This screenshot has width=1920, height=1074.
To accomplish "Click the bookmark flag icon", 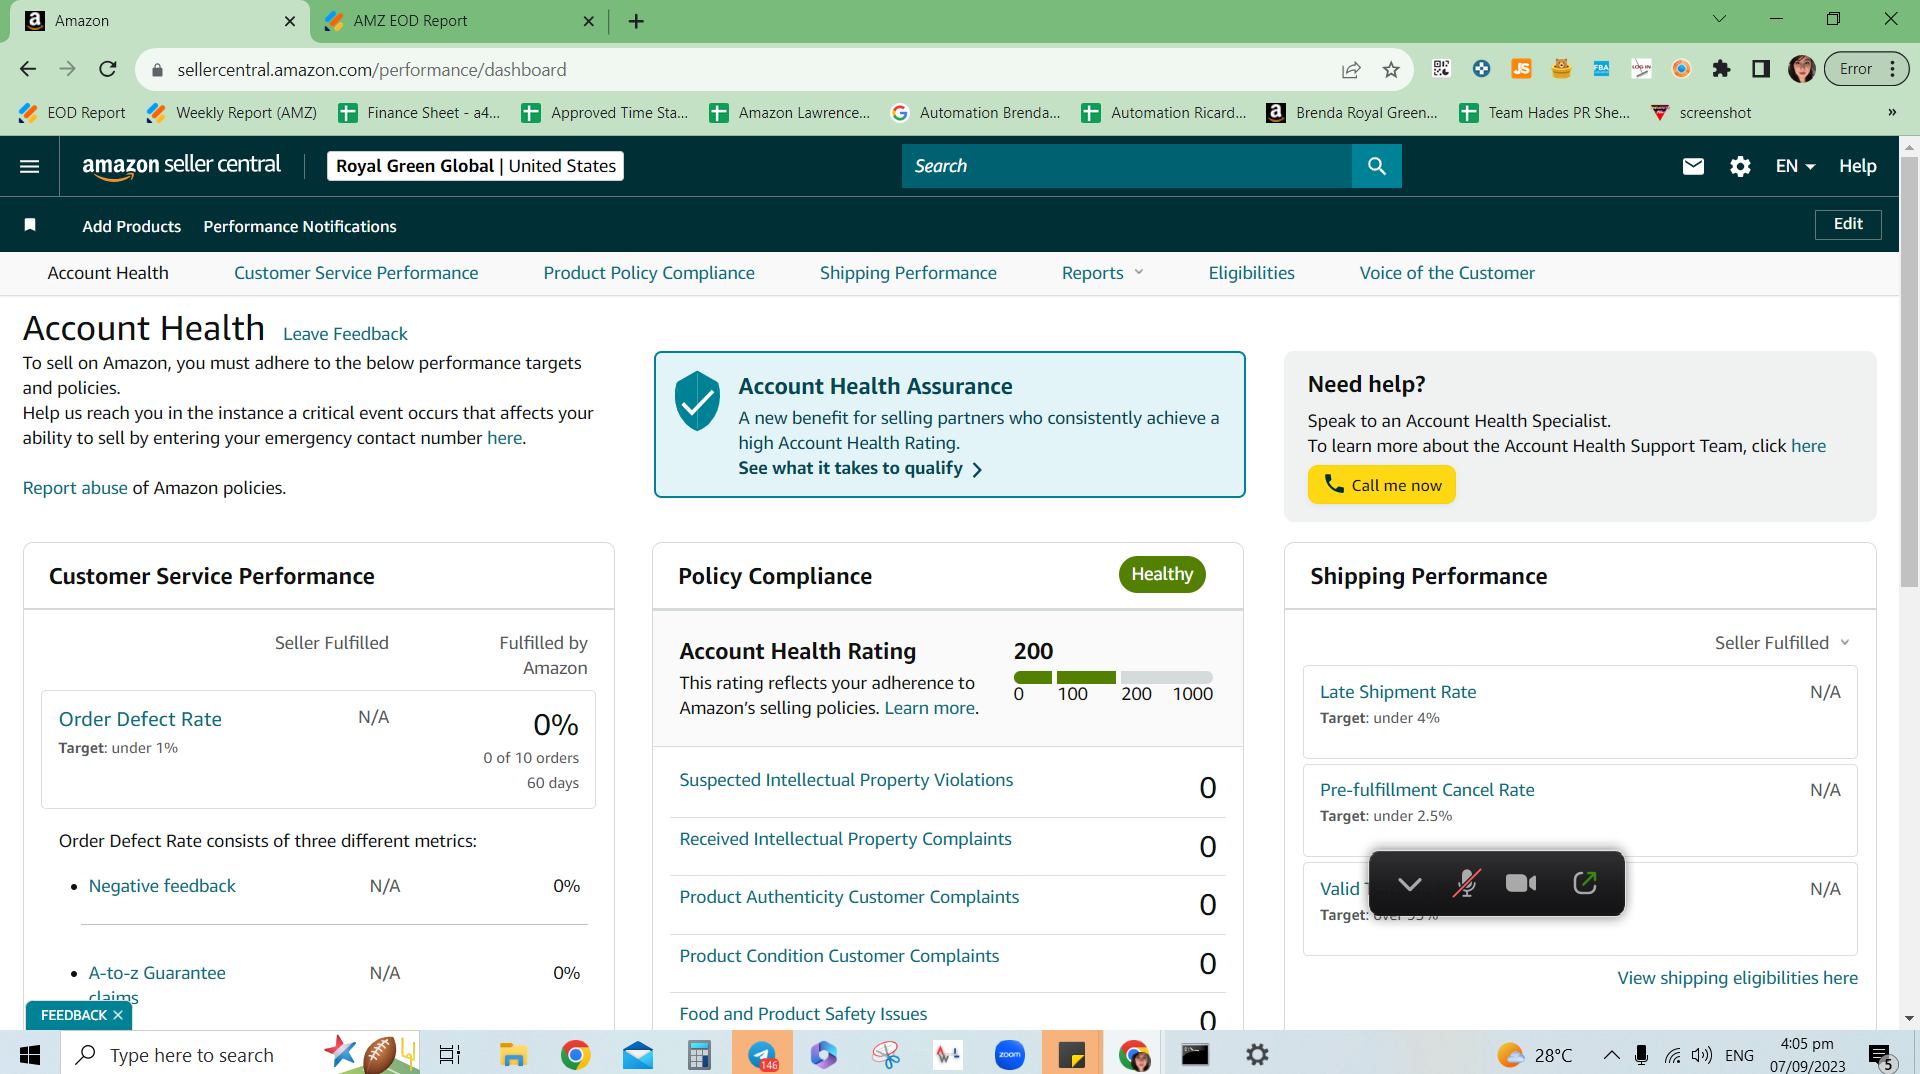I will [x=30, y=226].
